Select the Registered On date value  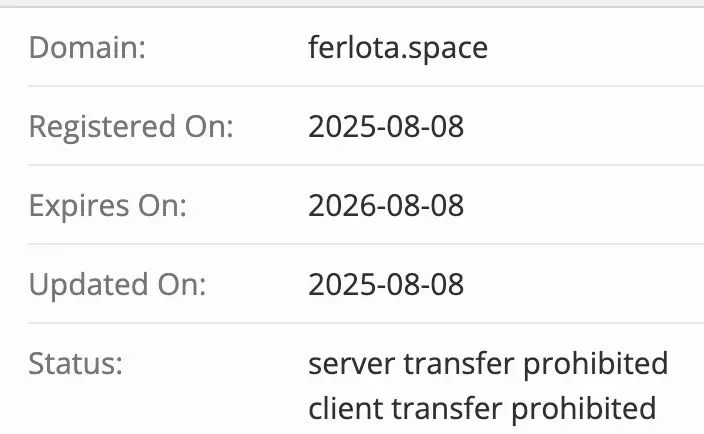pyautogui.click(x=386, y=128)
